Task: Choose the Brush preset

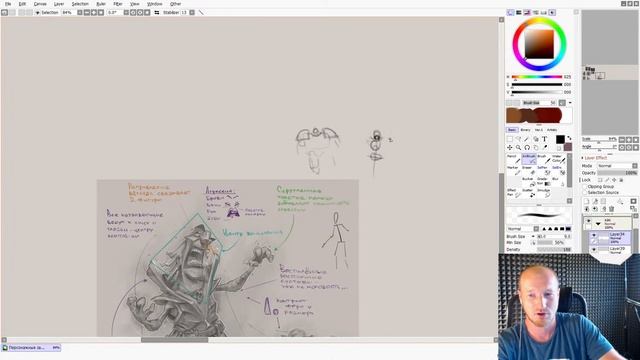Action: (544, 159)
